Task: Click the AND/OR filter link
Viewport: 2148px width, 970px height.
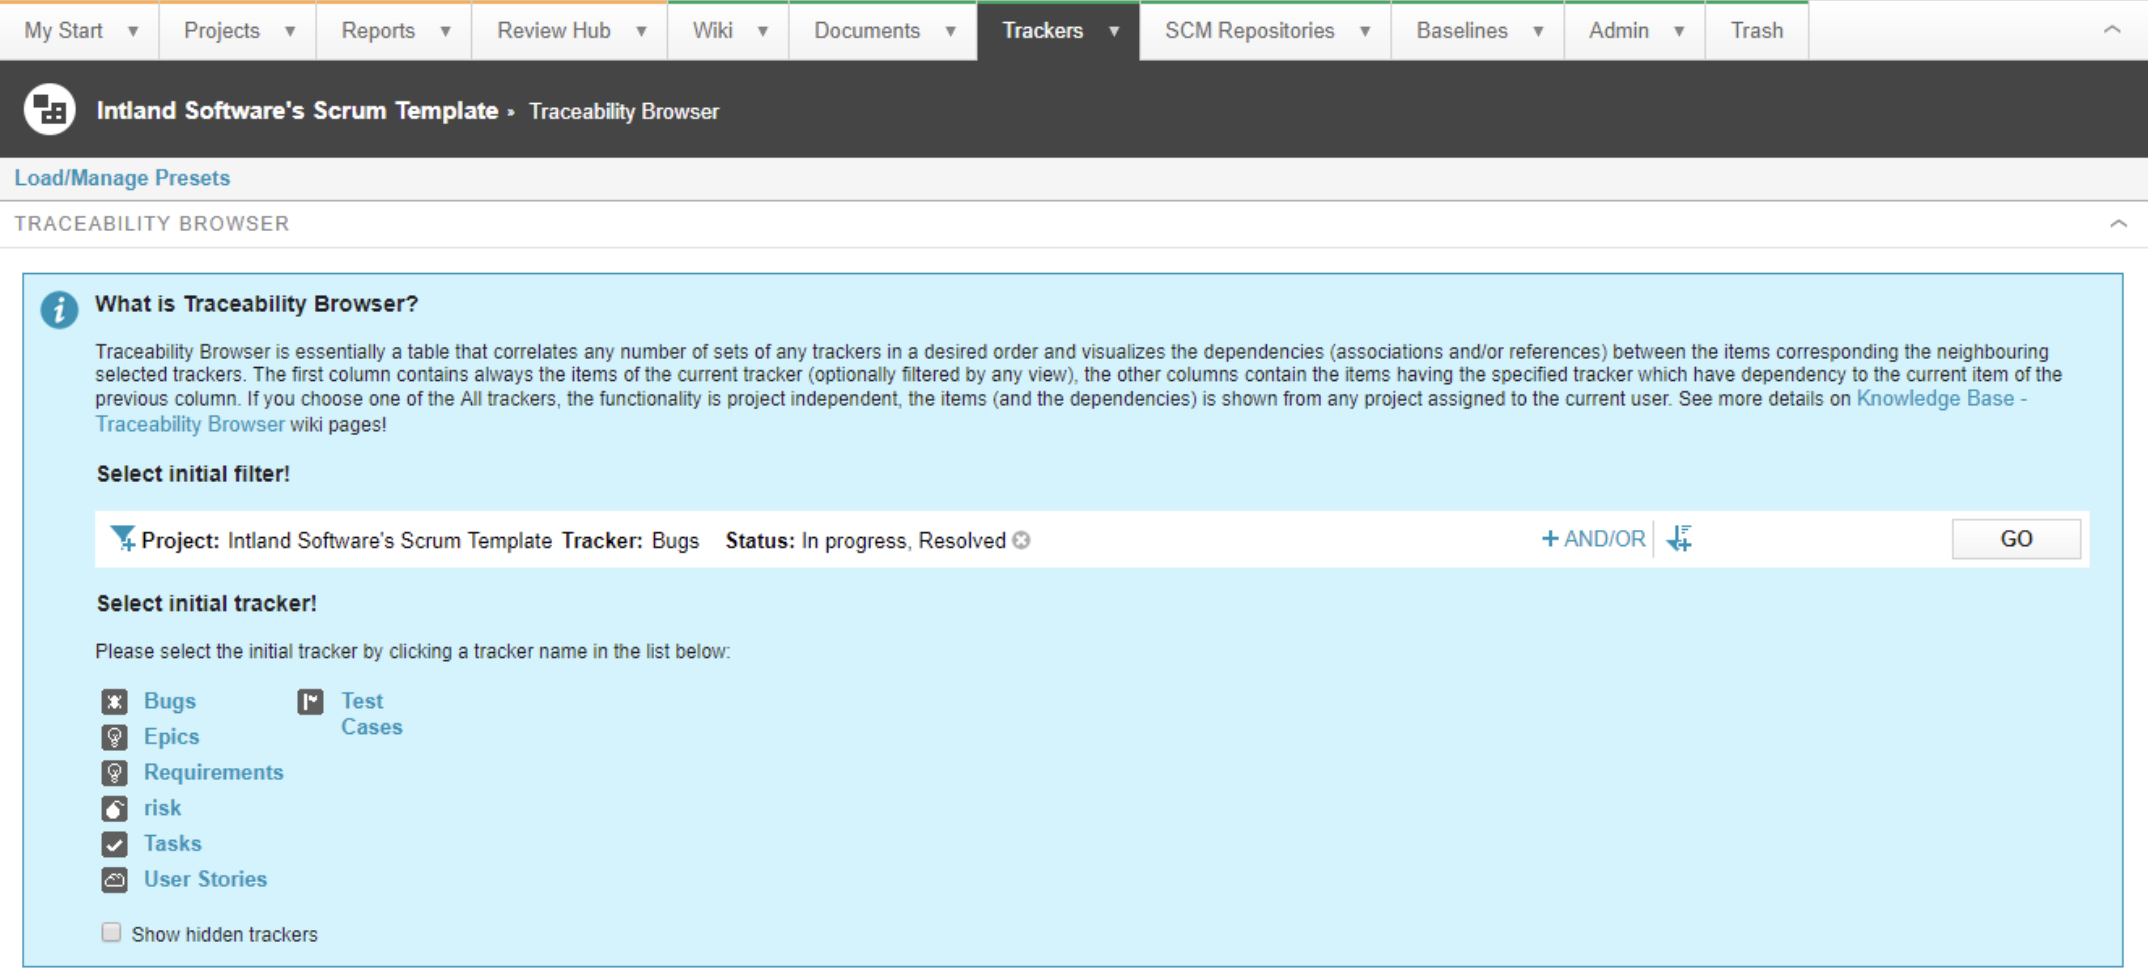Action: coord(1593,539)
